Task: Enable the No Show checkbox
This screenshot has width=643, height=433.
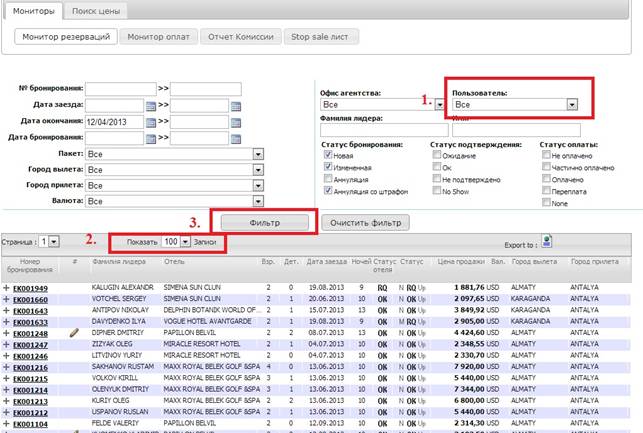Action: [437, 190]
